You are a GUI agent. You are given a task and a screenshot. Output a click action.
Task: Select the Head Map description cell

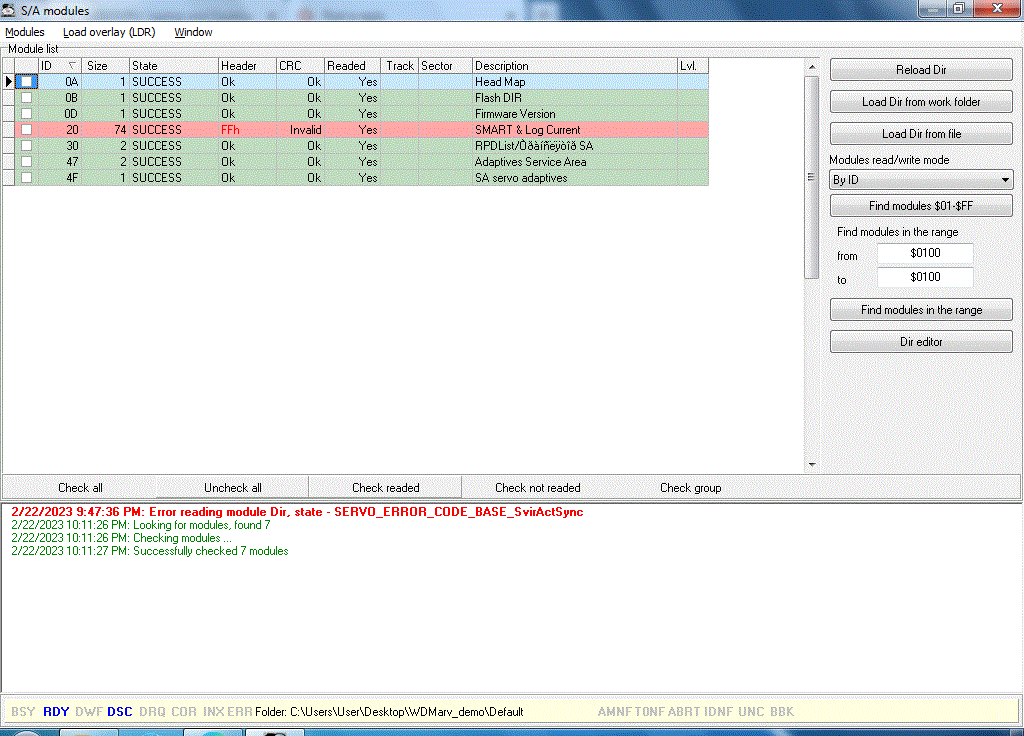(x=575, y=82)
